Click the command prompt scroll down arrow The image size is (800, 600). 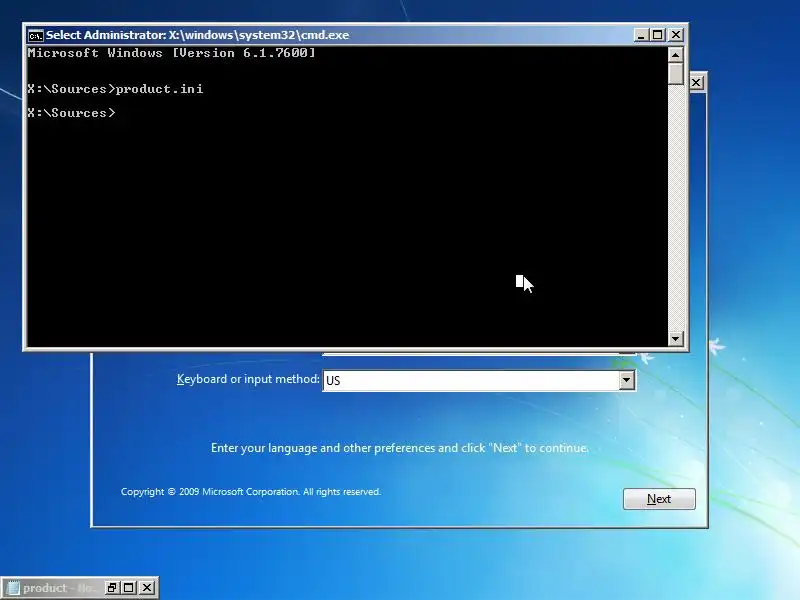[x=676, y=338]
